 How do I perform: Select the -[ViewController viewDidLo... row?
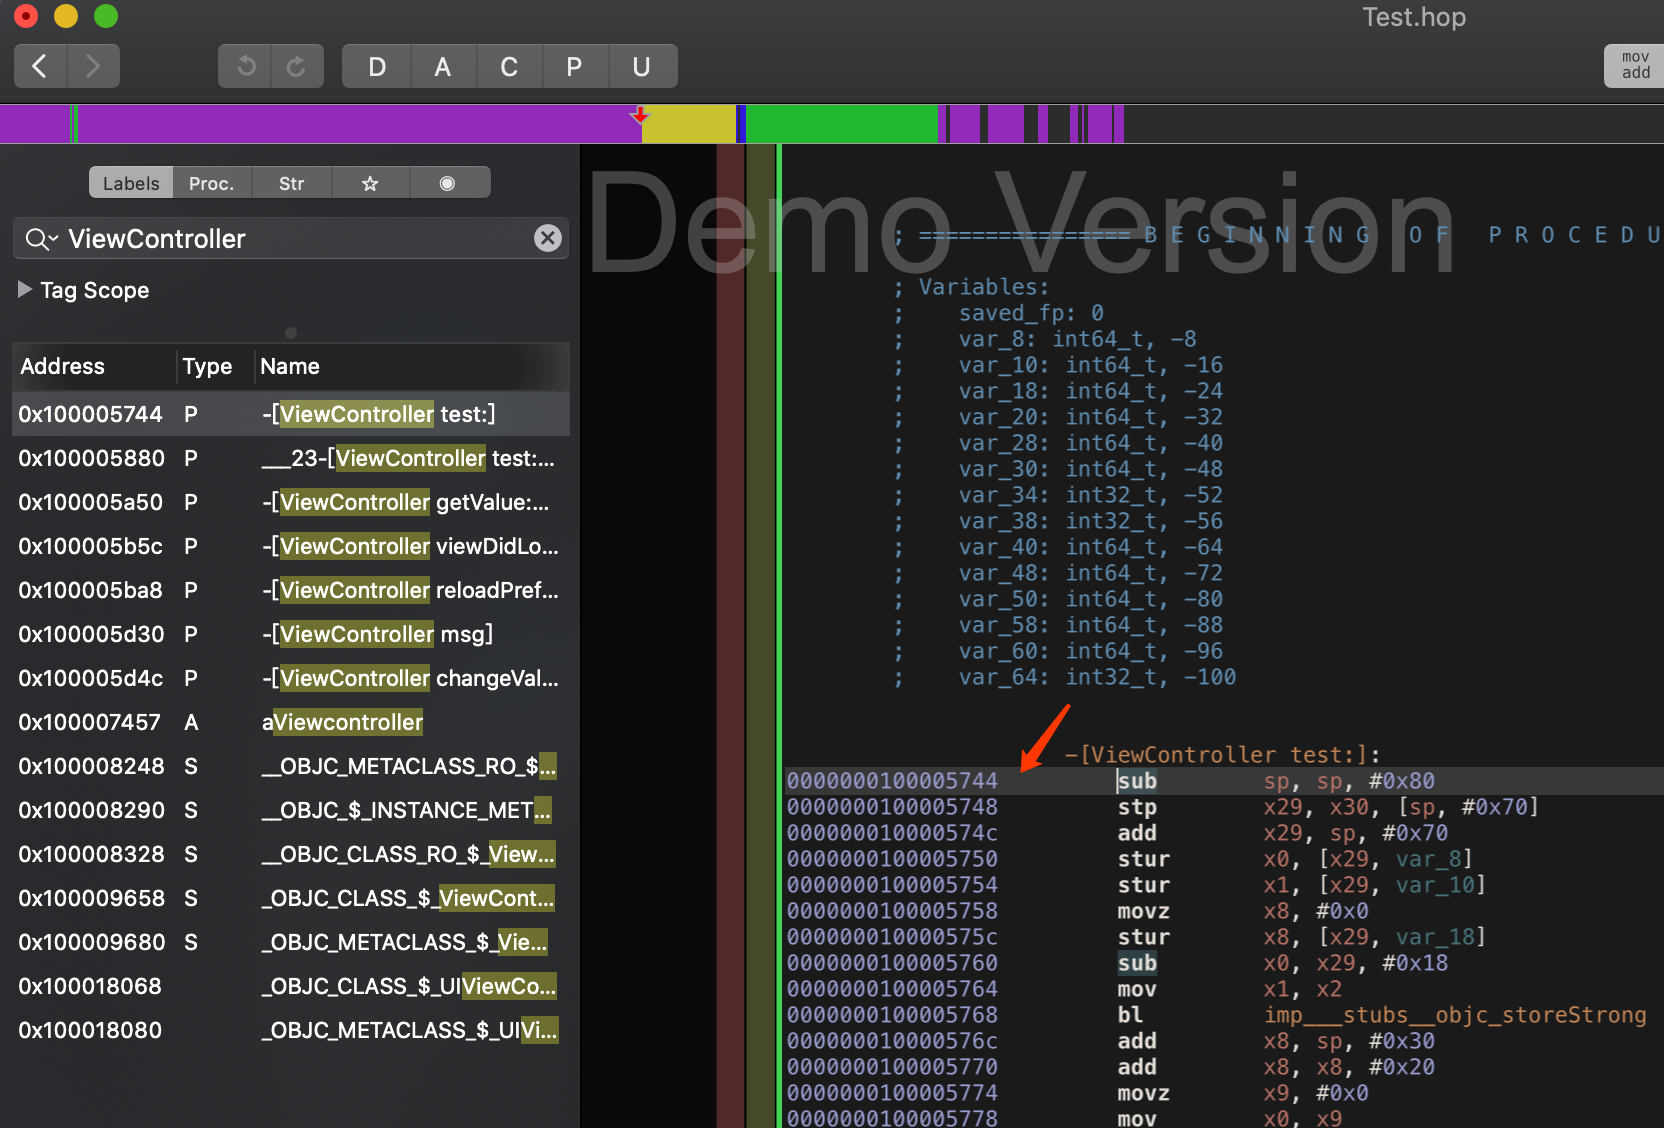(291, 546)
